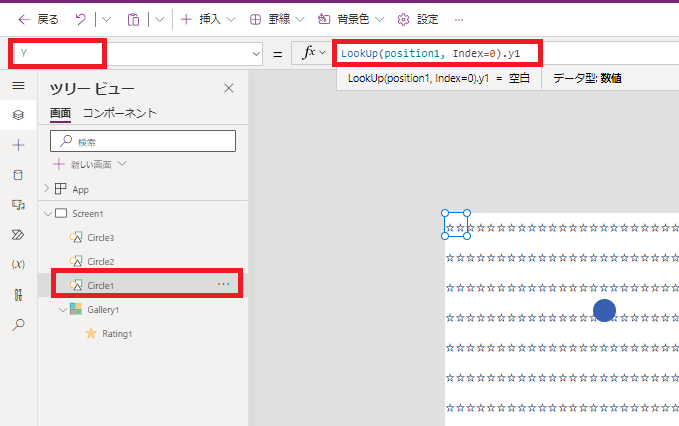Open the 背景色 background color menu
679x426 pixels.
pyautogui.click(x=351, y=19)
